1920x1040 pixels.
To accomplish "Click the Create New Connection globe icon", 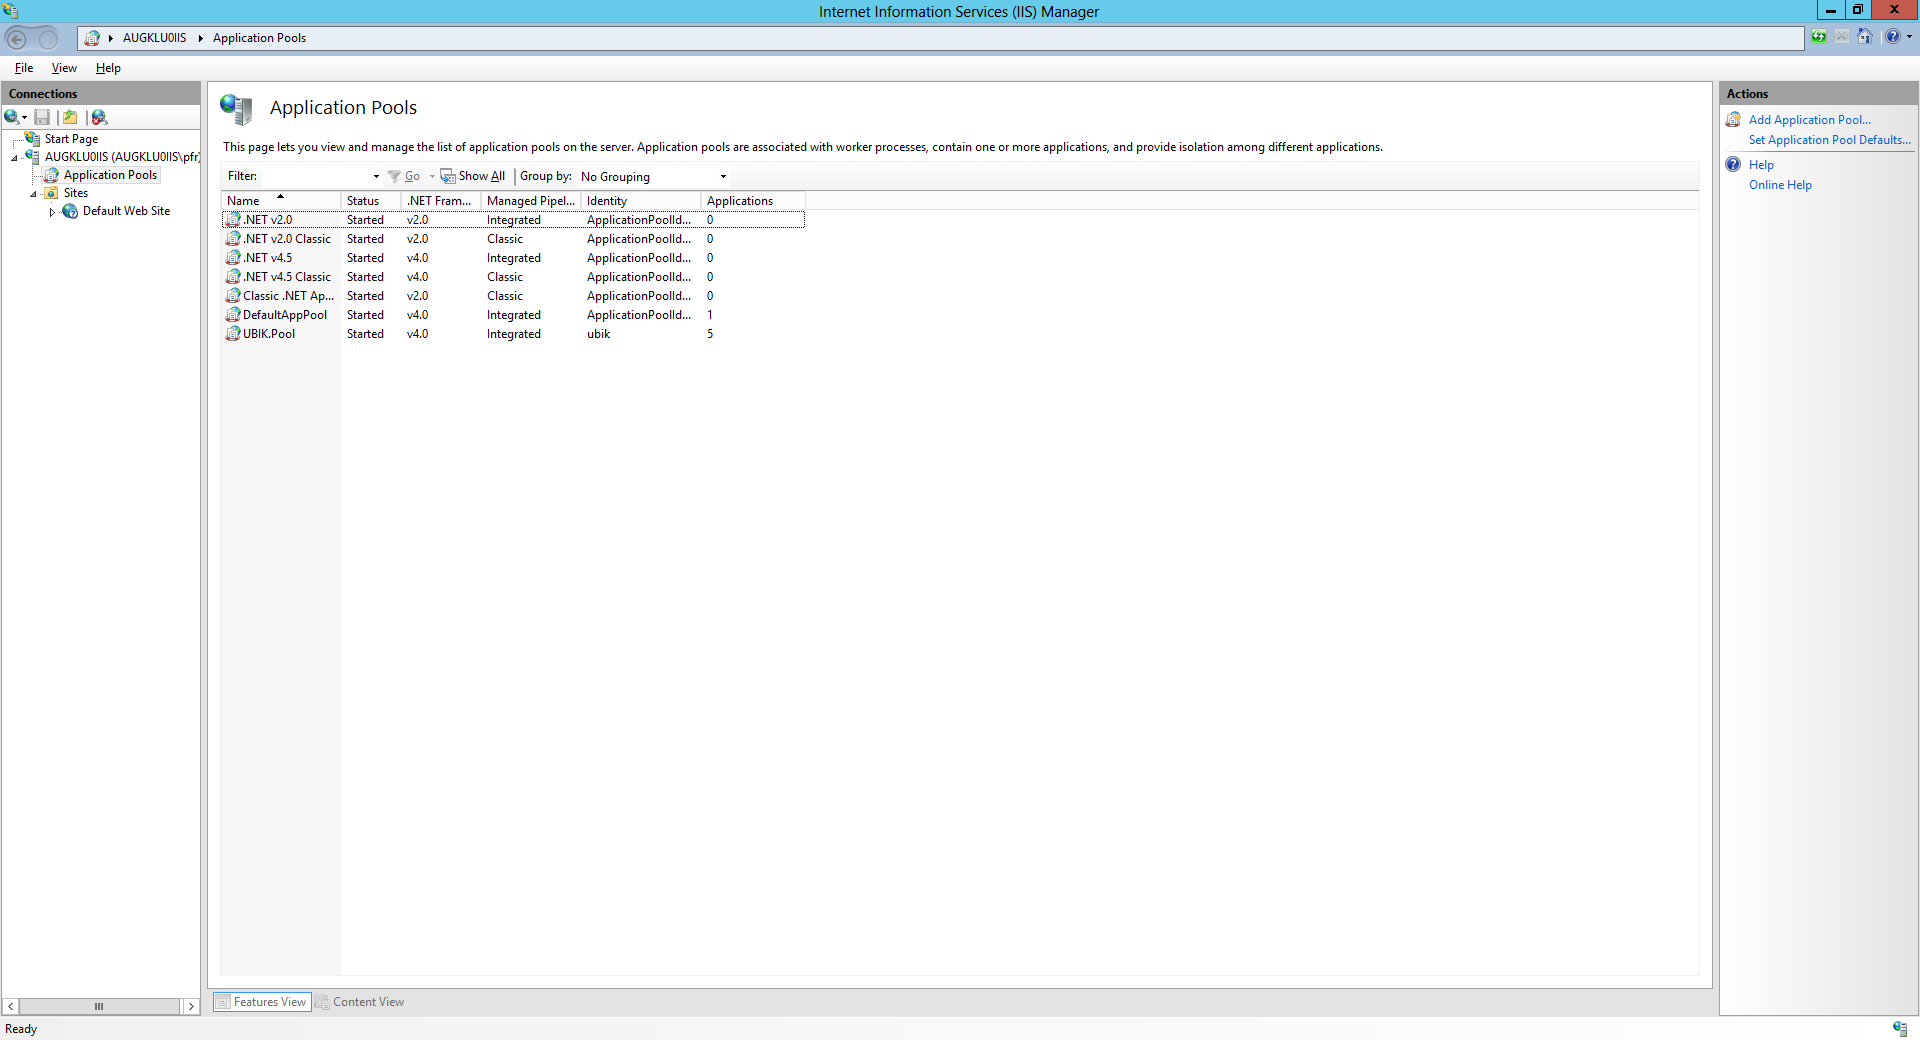I will click(x=12, y=117).
